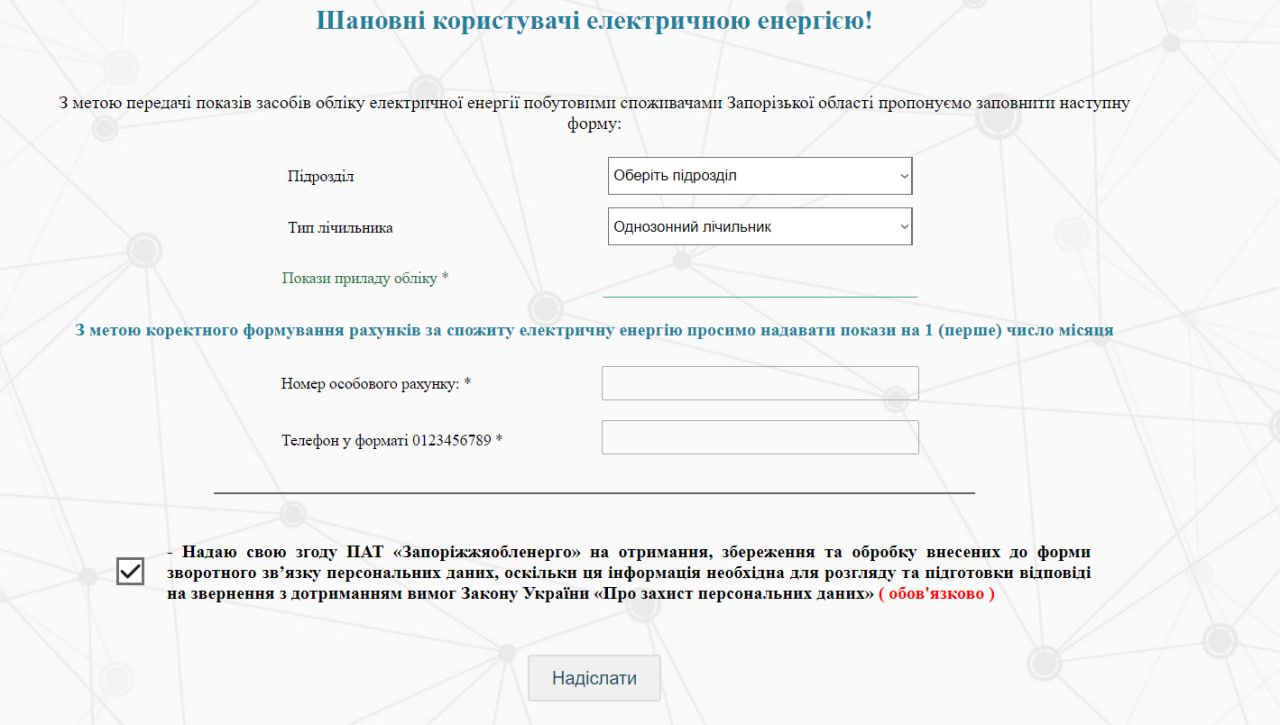Expand the «Тип лічильника» combo box
Image resolution: width=1280 pixels, height=725 pixels.
tap(760, 226)
